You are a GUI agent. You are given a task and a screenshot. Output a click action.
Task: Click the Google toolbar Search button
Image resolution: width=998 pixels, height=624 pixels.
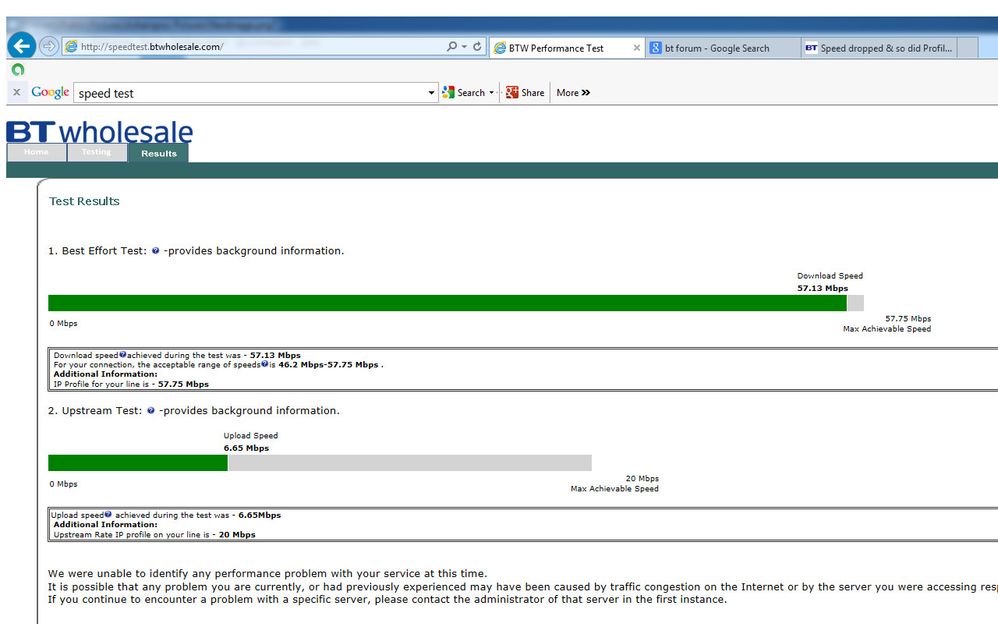coord(468,93)
